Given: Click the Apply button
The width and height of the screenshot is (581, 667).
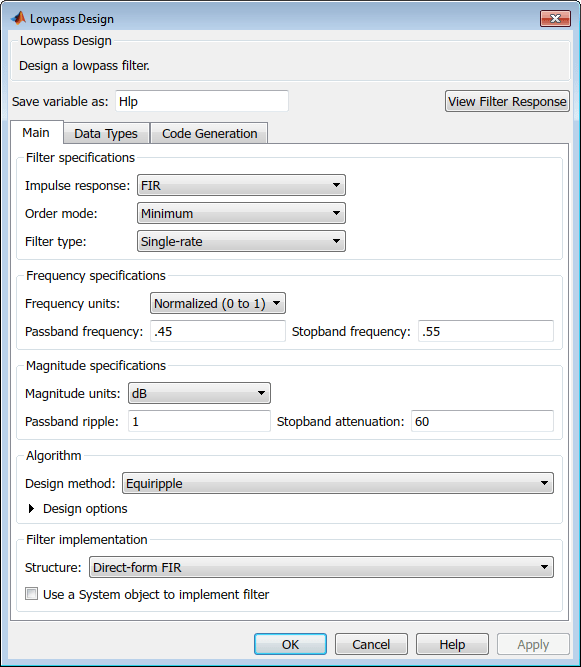Looking at the screenshot, I should click(533, 644).
